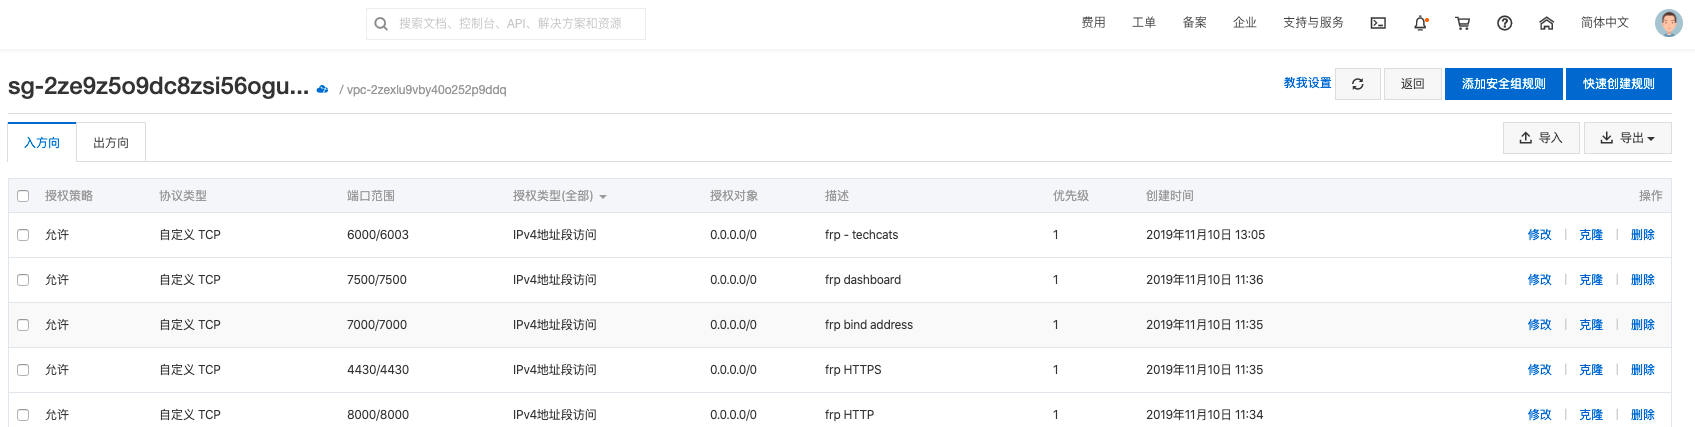Open the 费用 menu in top bar
The width and height of the screenshot is (1695, 427).
pyautogui.click(x=1093, y=23)
